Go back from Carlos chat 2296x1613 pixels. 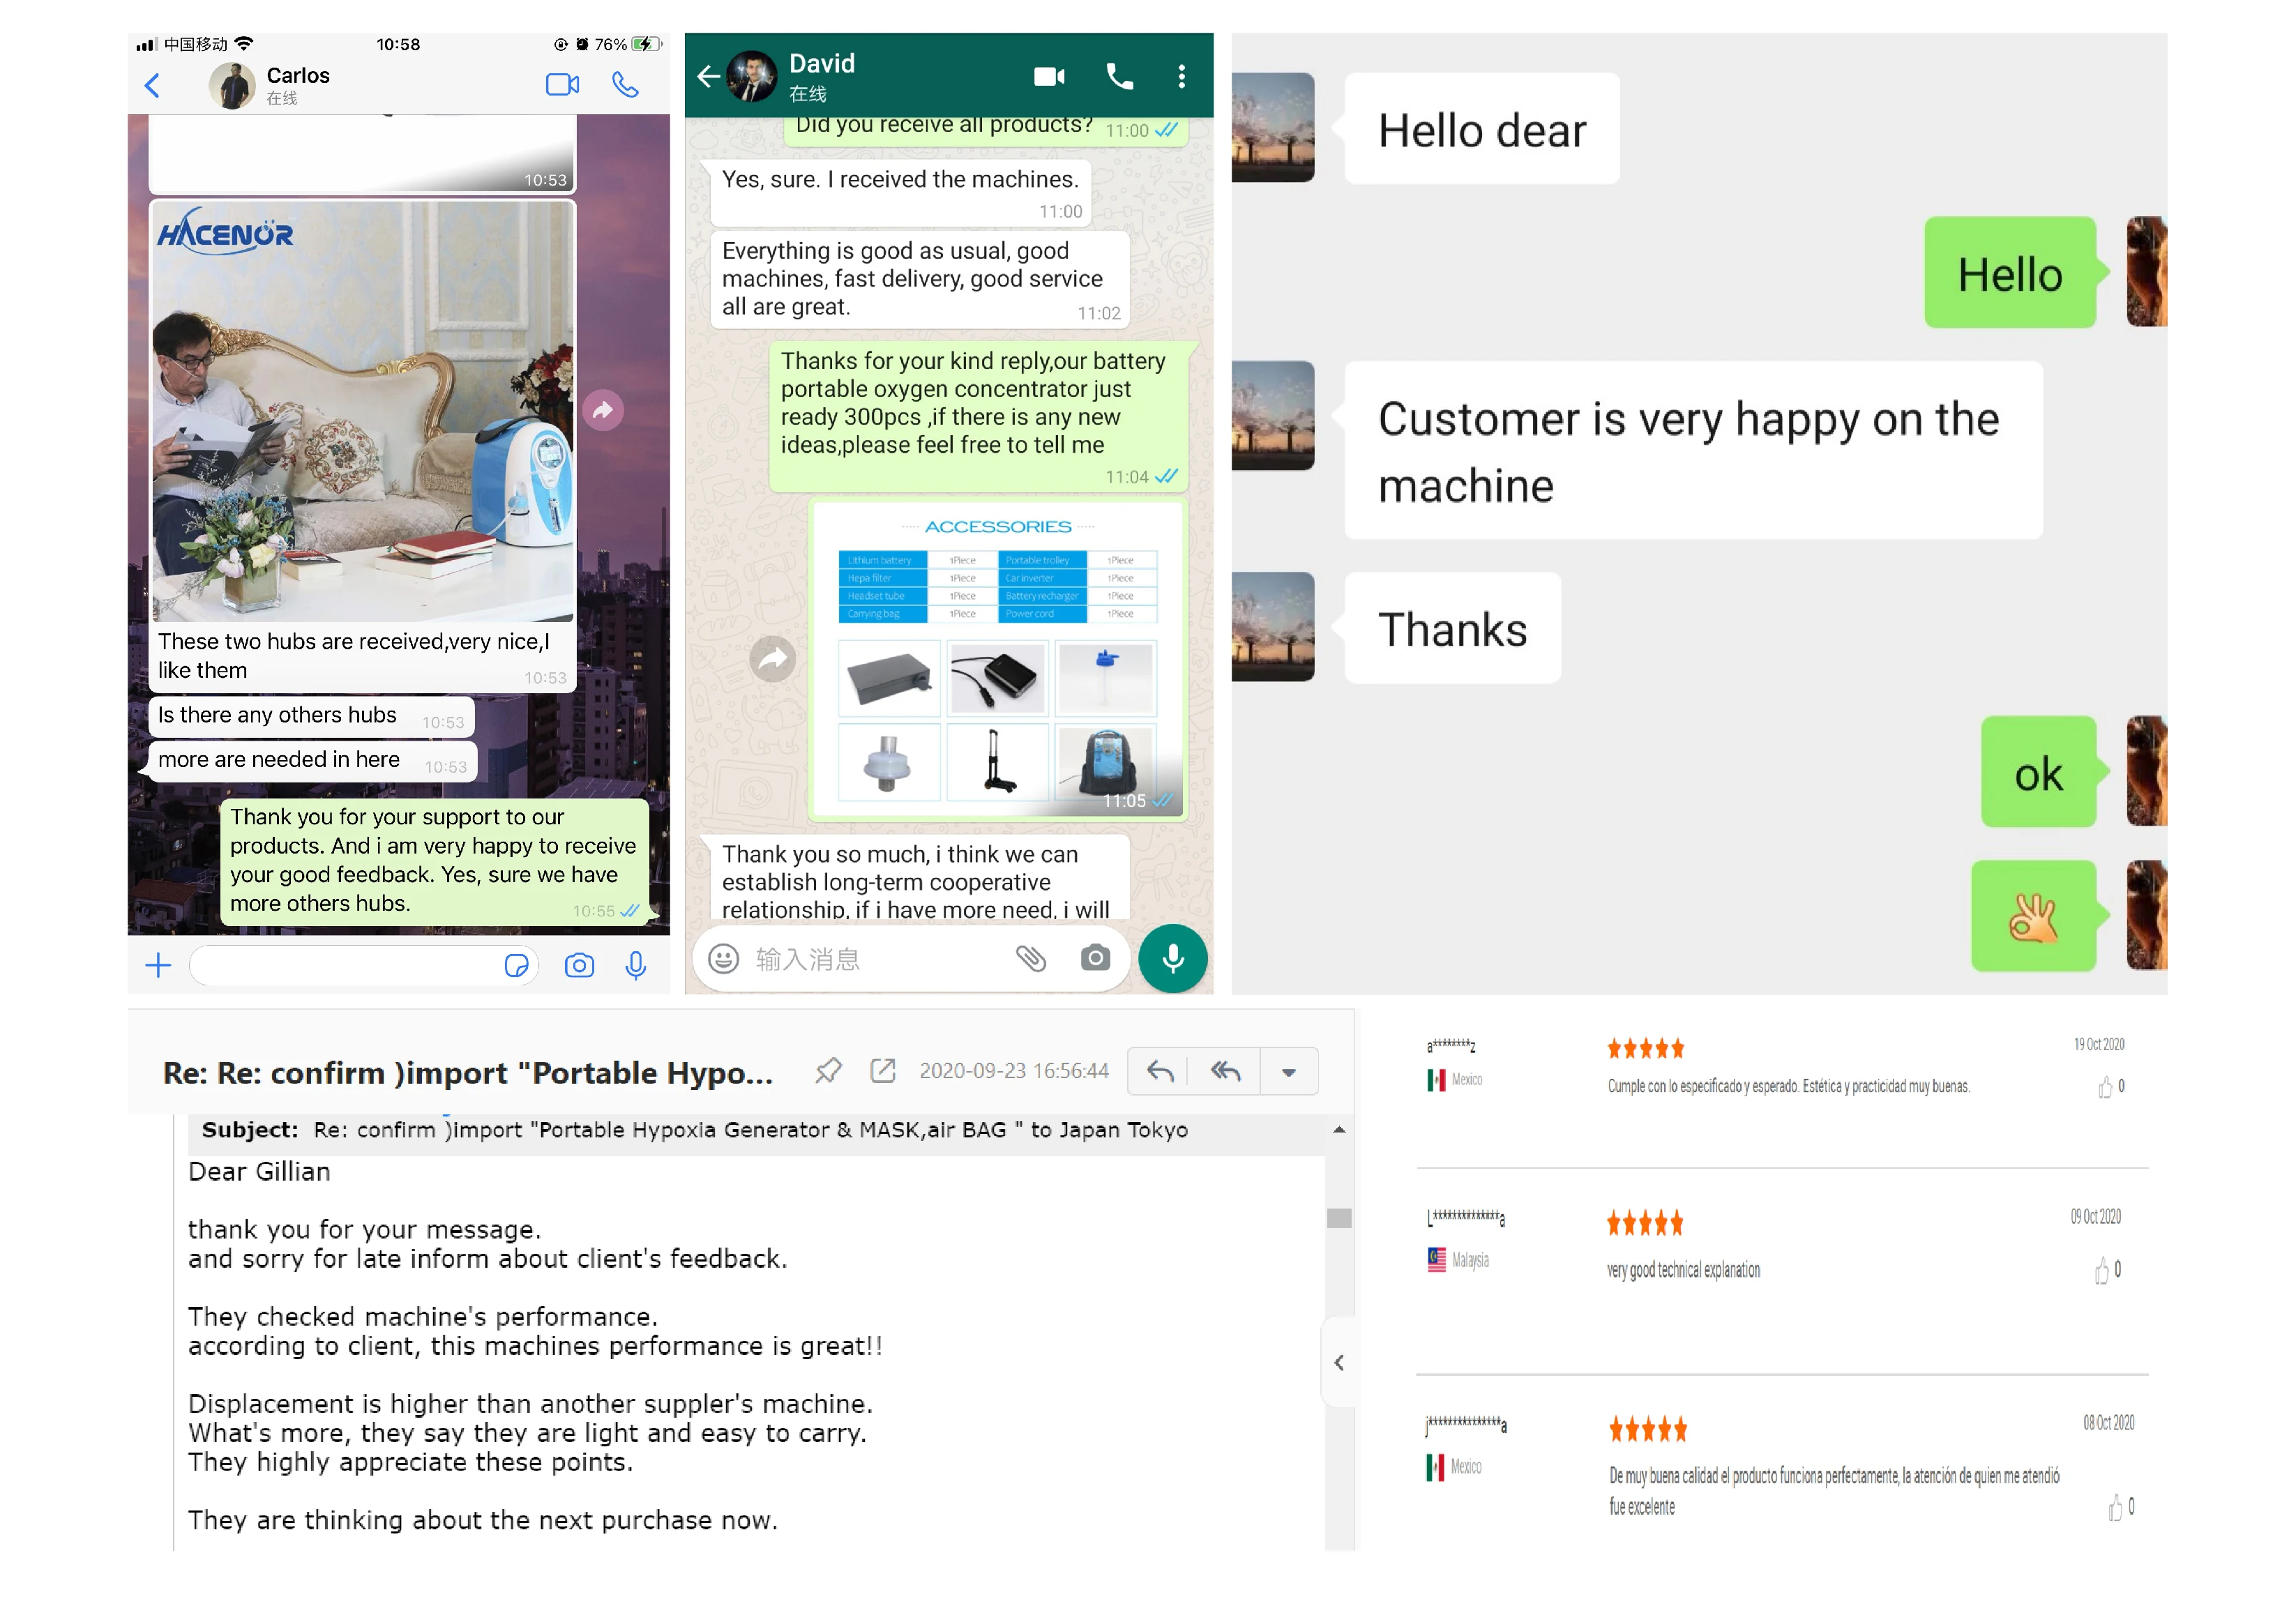tap(152, 85)
